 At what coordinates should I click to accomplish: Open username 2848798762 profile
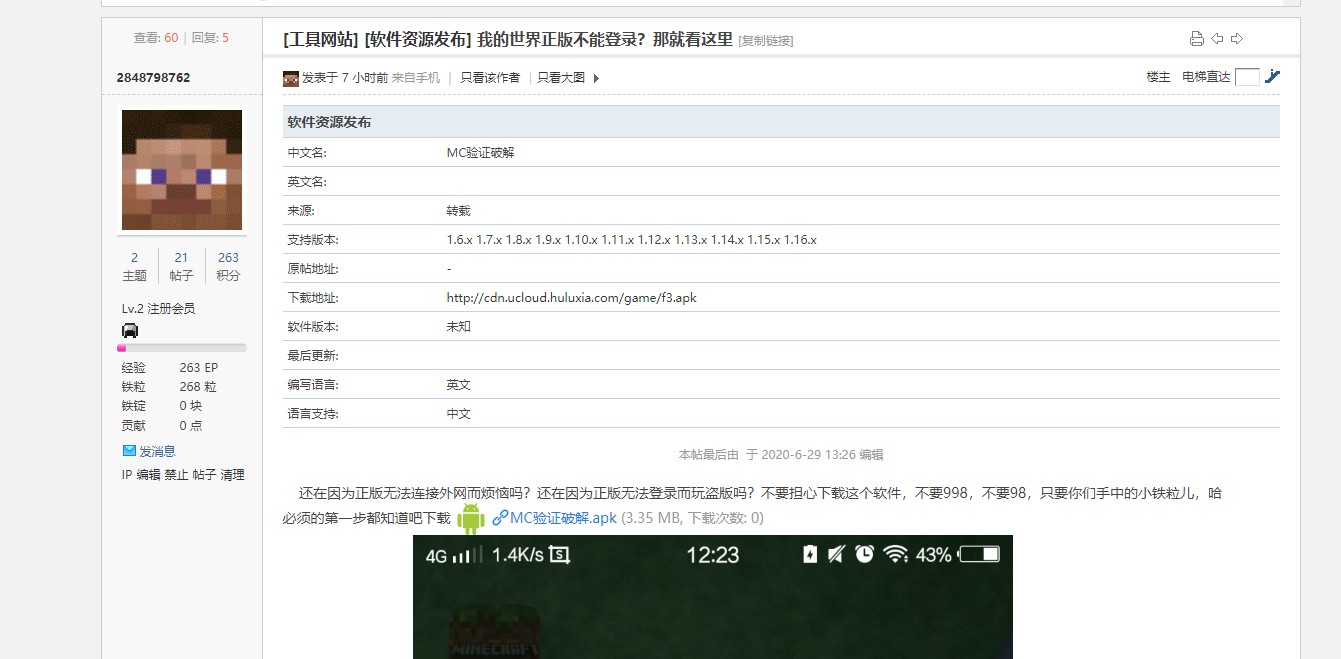pos(153,77)
